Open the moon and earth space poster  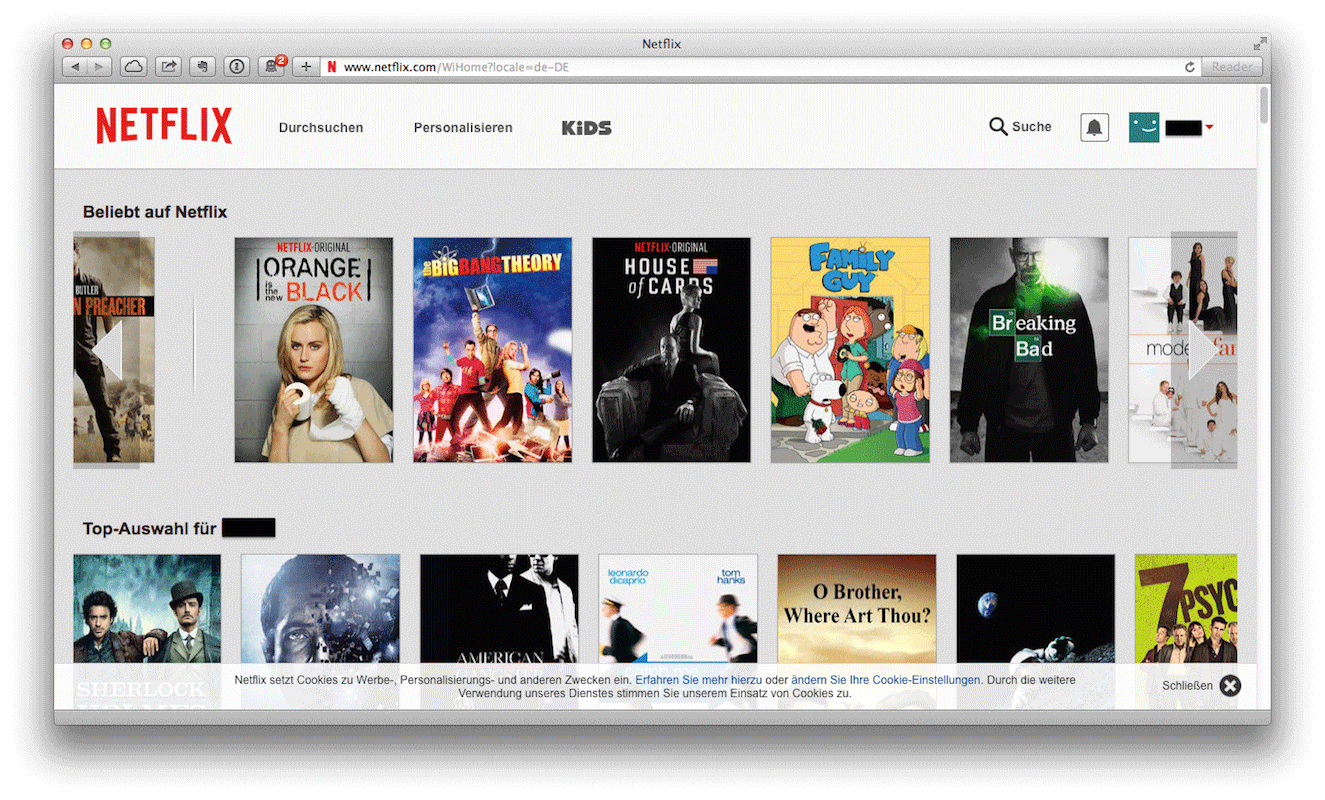click(1036, 608)
